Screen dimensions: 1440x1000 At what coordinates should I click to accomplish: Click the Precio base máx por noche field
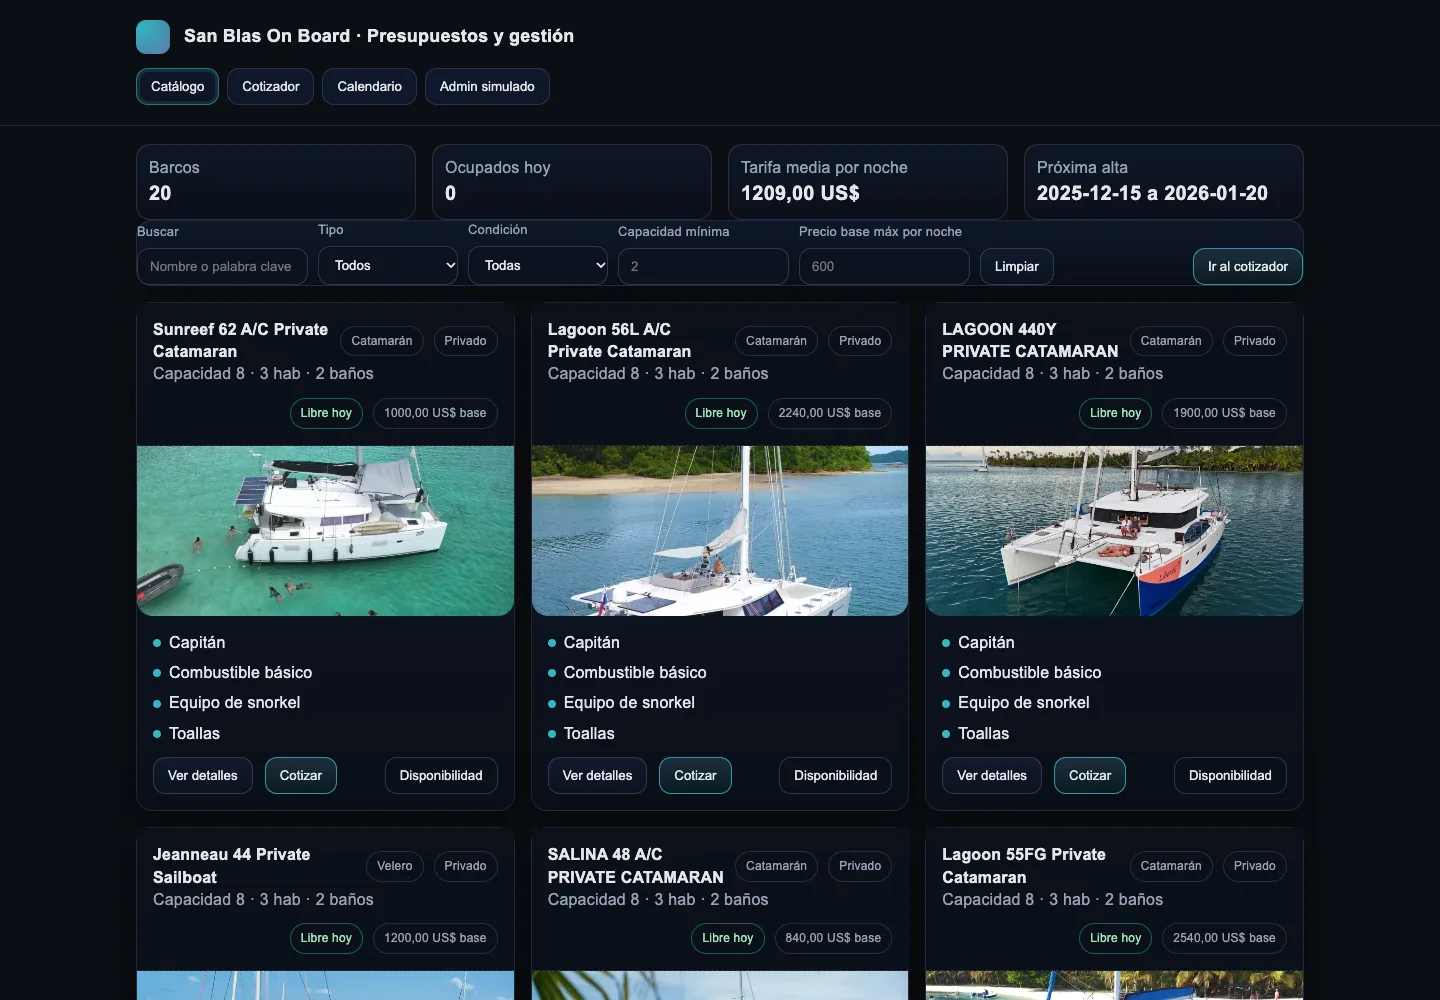coord(884,266)
